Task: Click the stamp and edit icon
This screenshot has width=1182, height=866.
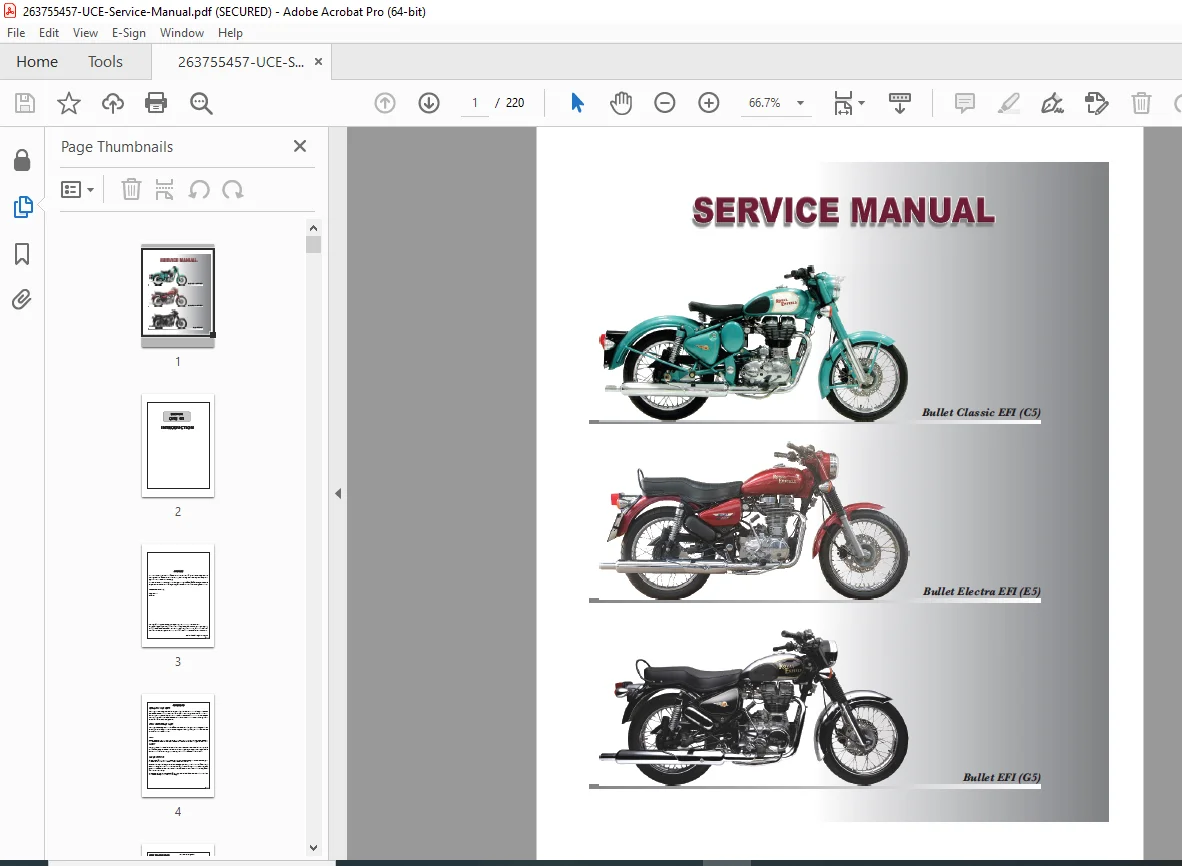Action: pyautogui.click(x=1097, y=103)
